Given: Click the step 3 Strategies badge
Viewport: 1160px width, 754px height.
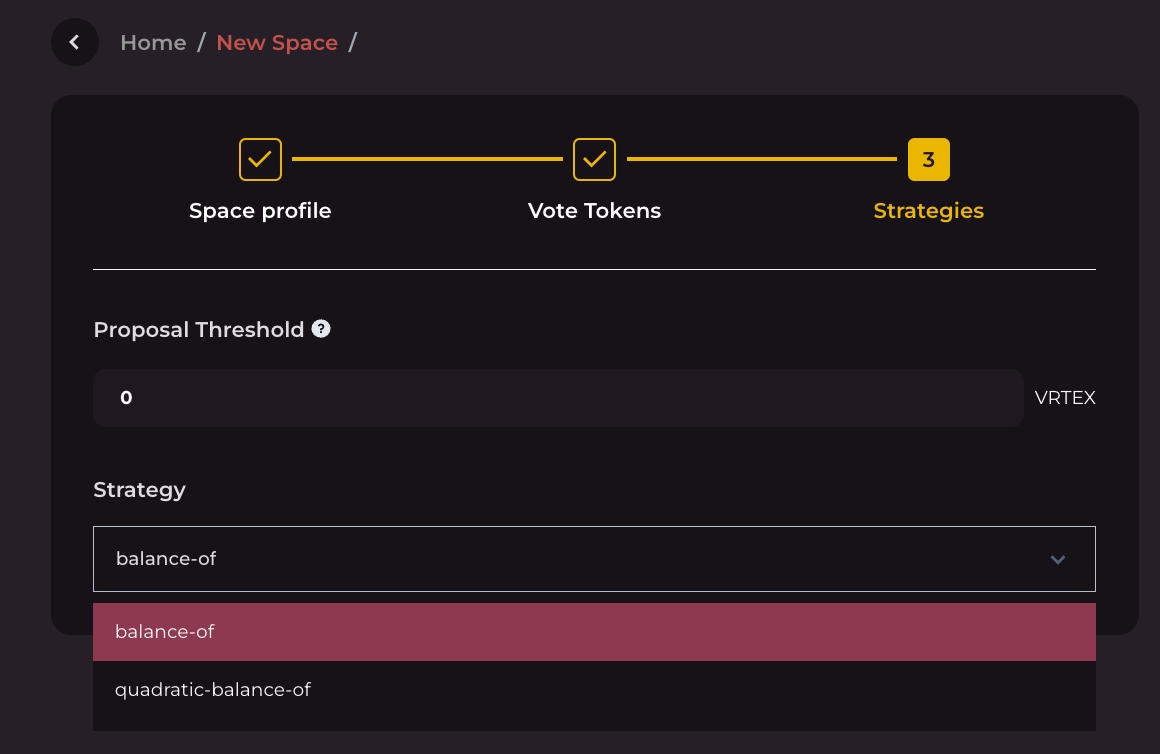Looking at the screenshot, I should [928, 160].
